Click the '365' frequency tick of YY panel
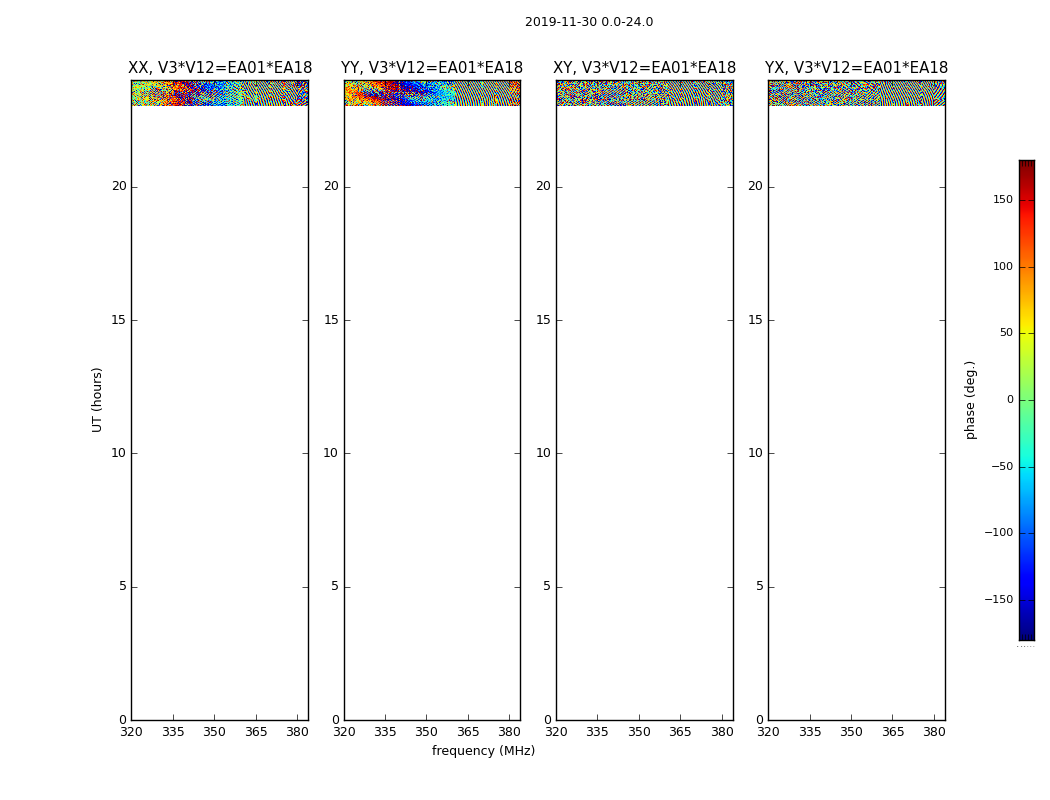 (468, 732)
